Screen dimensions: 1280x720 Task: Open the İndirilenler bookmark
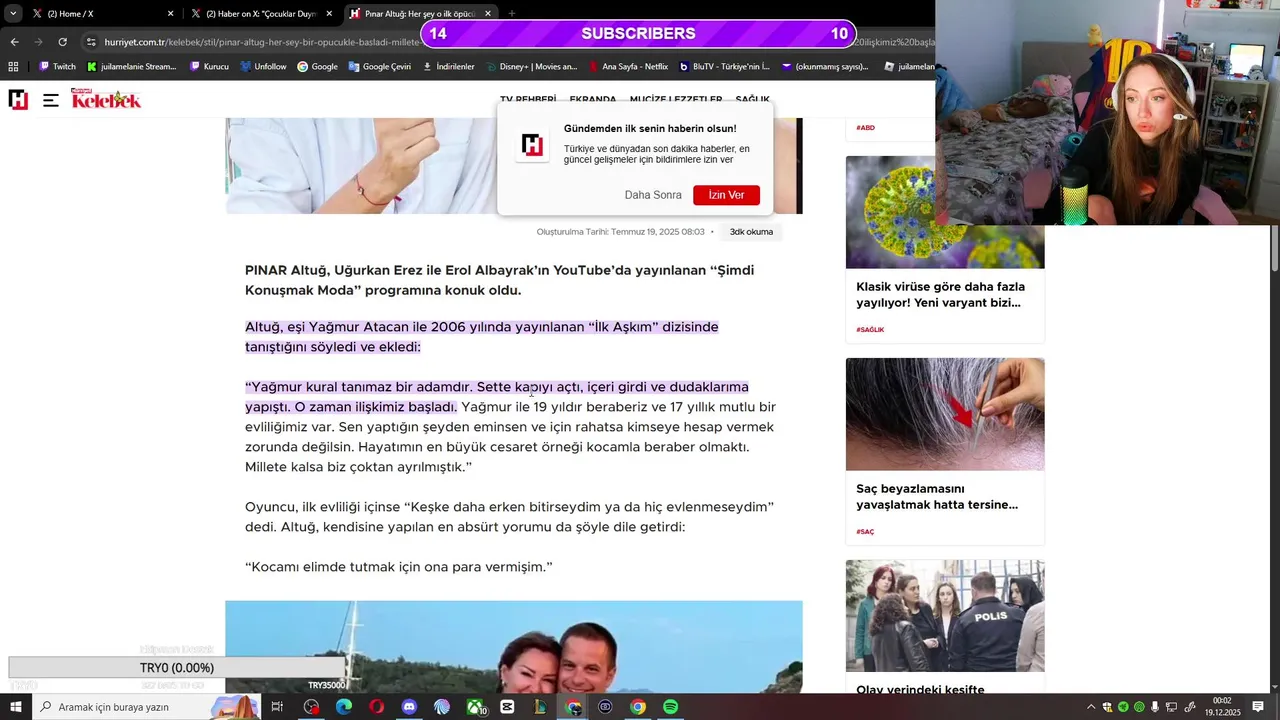coord(448,67)
